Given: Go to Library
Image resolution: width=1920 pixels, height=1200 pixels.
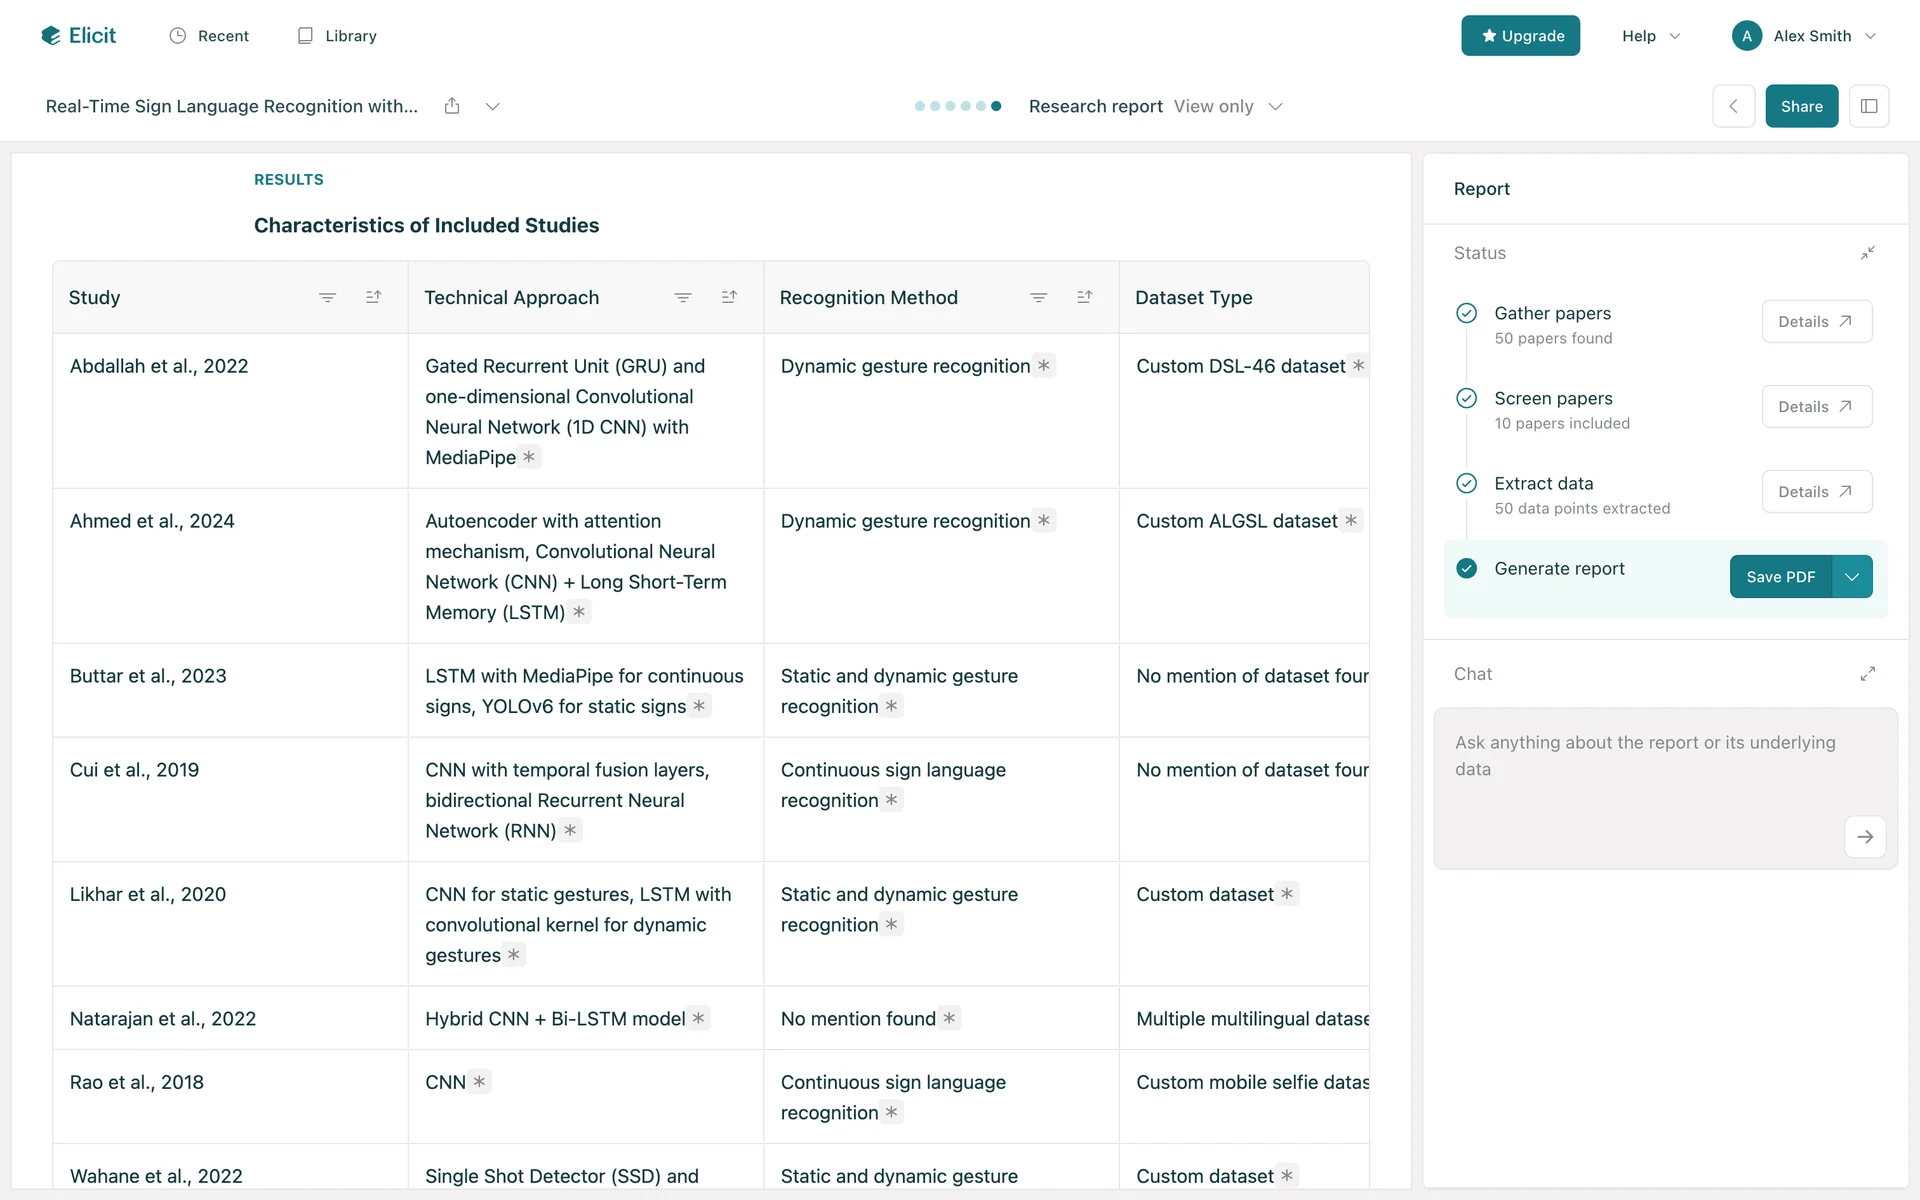Looking at the screenshot, I should 337,36.
